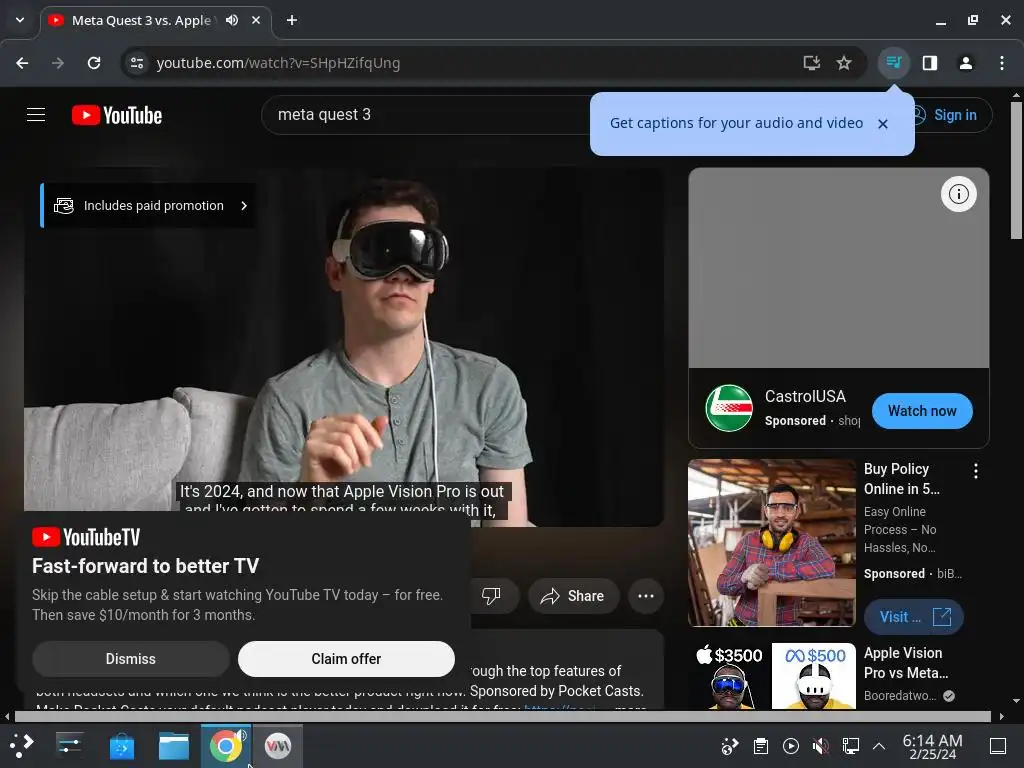Click the ad info icon on CastrolUSA ad
1024x768 pixels.
(x=959, y=194)
